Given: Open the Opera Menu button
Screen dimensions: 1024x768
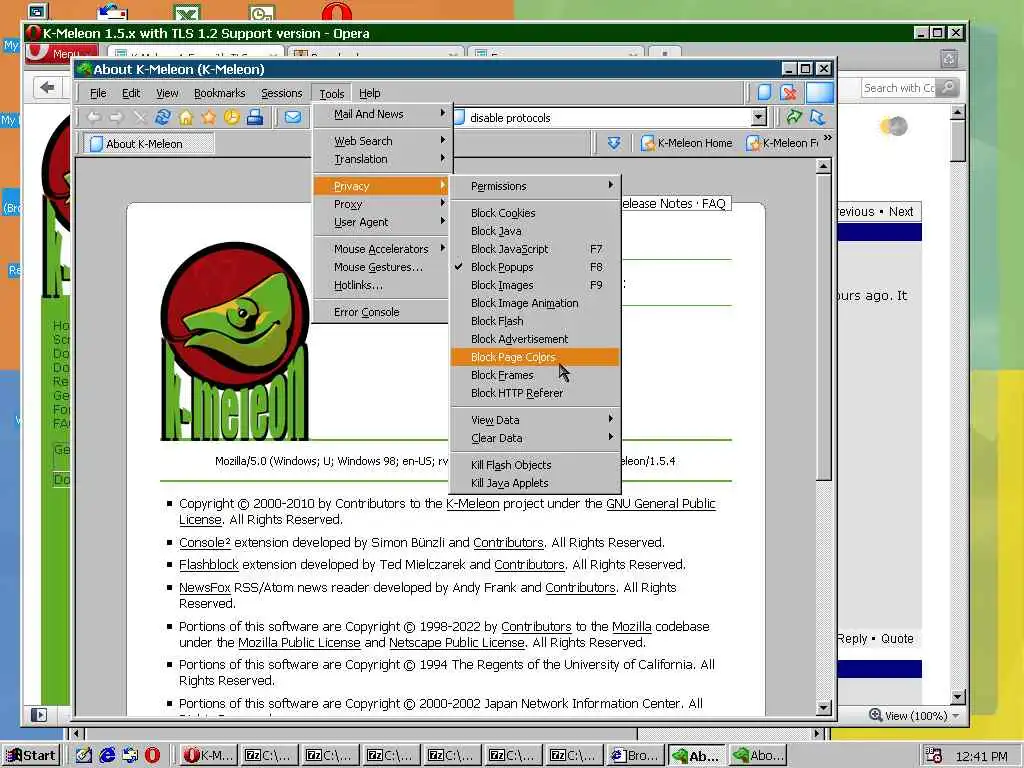Looking at the screenshot, I should 61,54.
